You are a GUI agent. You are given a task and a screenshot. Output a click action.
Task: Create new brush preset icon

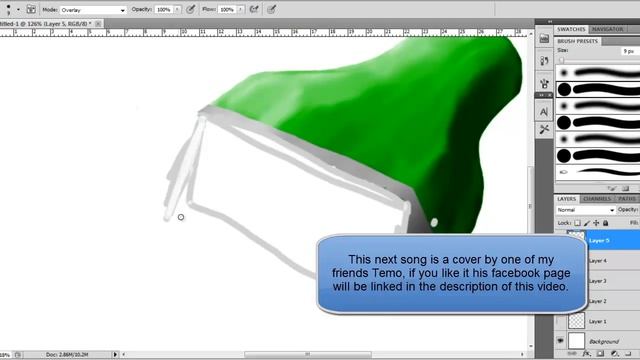626,188
